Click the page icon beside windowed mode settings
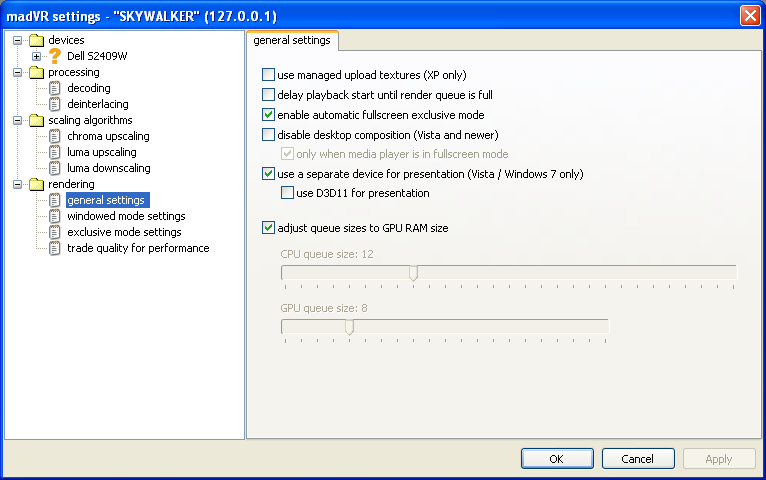766x480 pixels. (55, 216)
